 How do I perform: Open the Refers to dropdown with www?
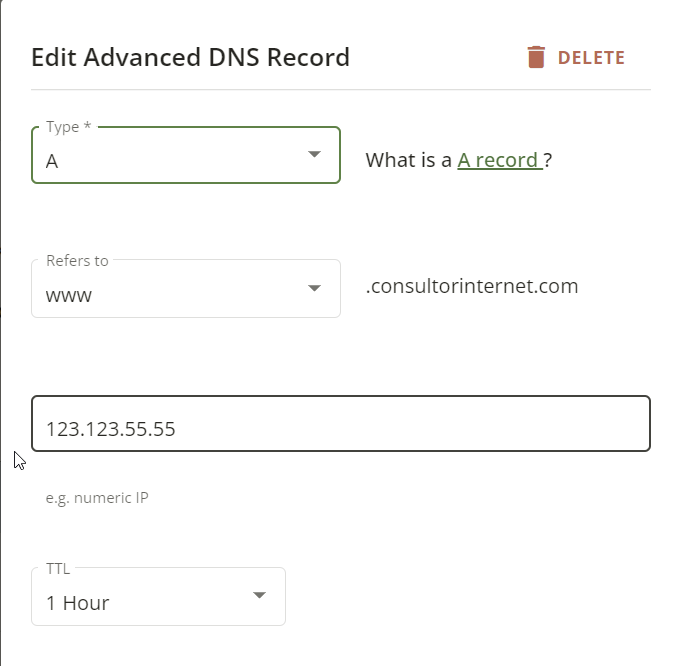186,288
